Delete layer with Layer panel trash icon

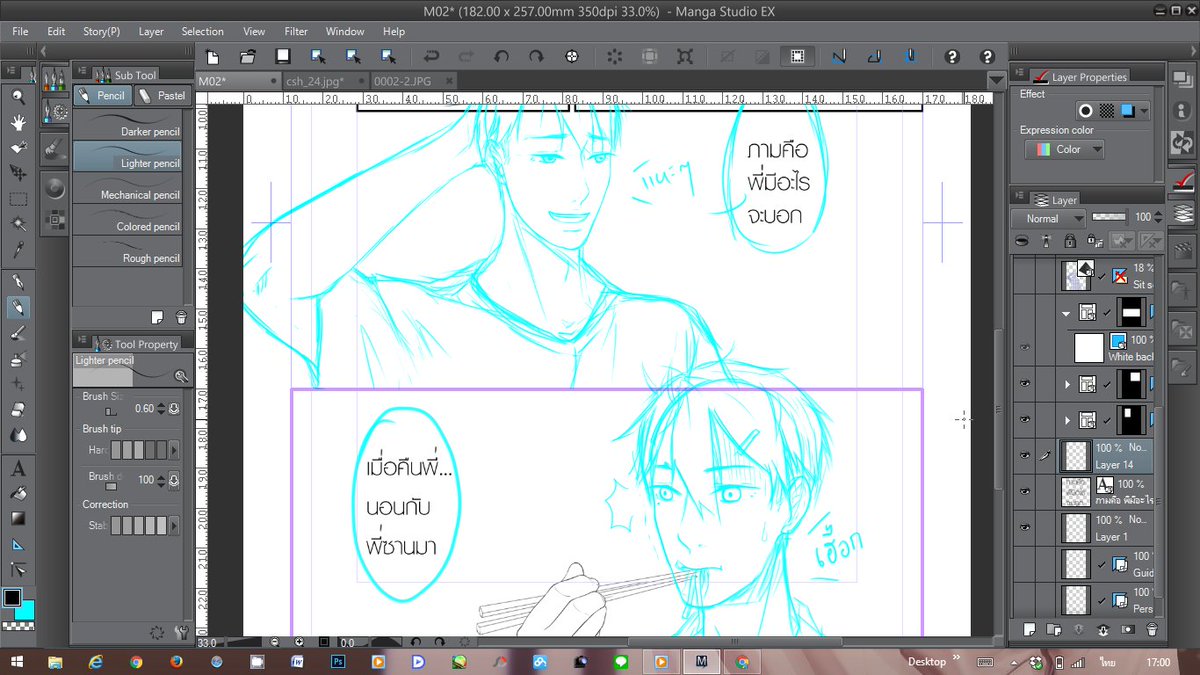[x=1152, y=629]
